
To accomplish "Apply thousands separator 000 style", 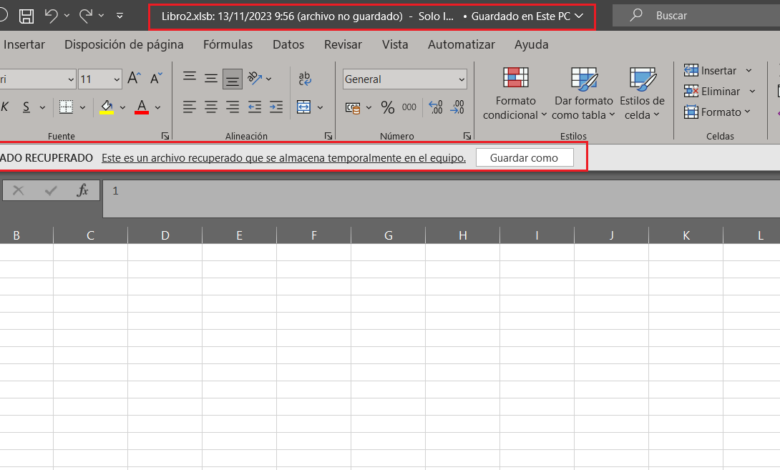I will 409,107.
